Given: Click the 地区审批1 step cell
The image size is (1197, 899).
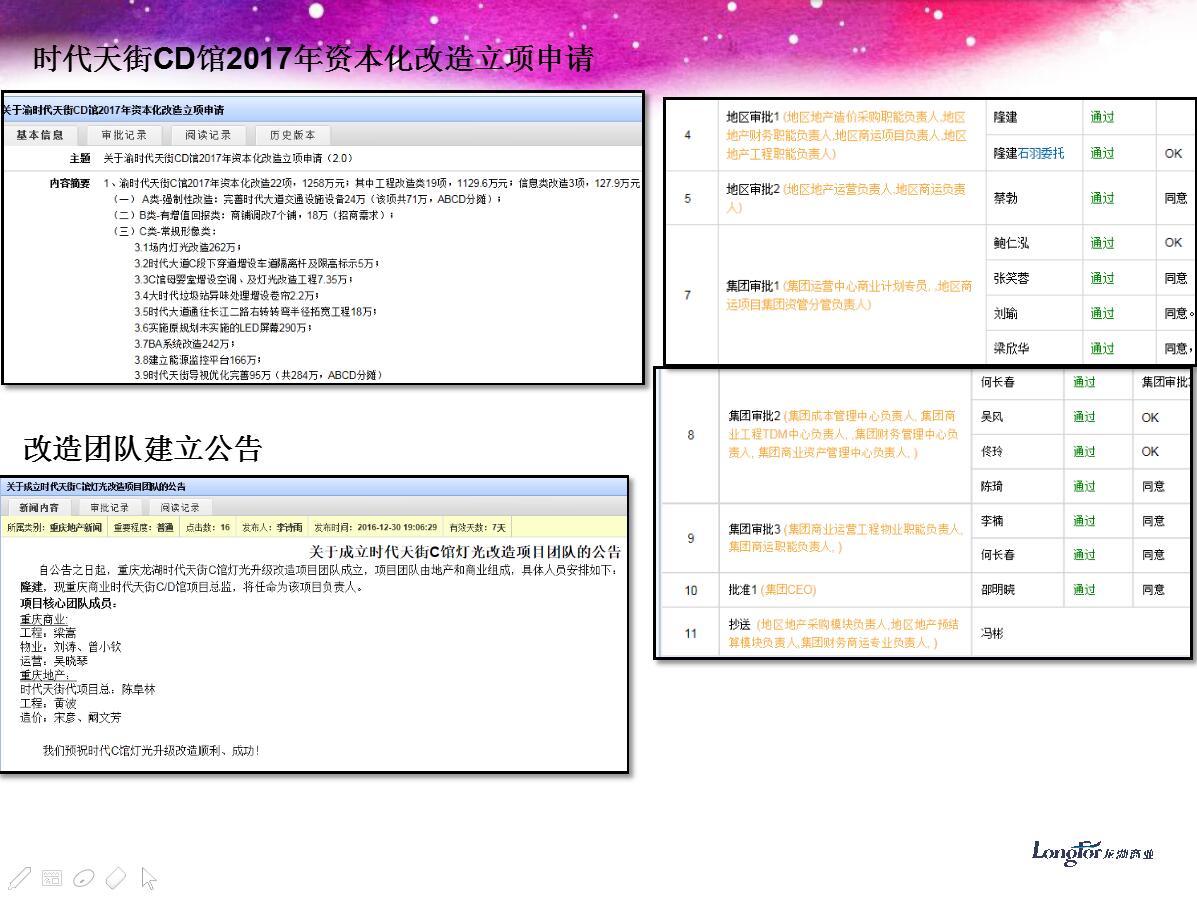Looking at the screenshot, I should [852, 135].
